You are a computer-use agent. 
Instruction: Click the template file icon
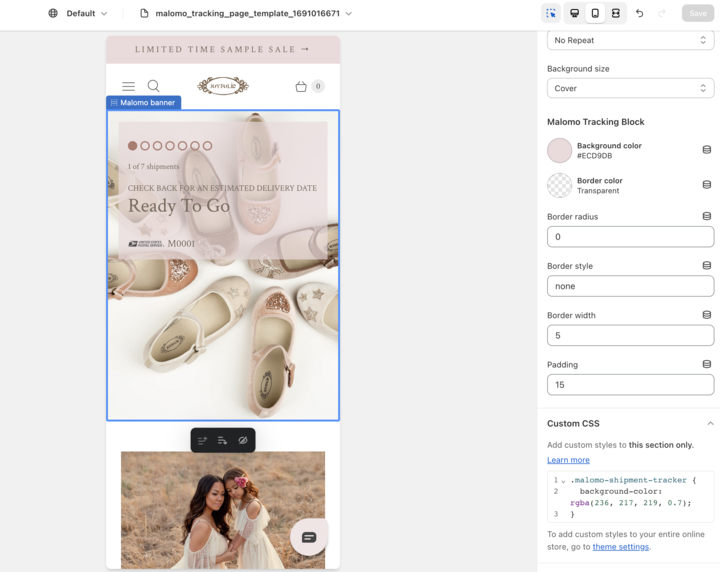point(144,13)
